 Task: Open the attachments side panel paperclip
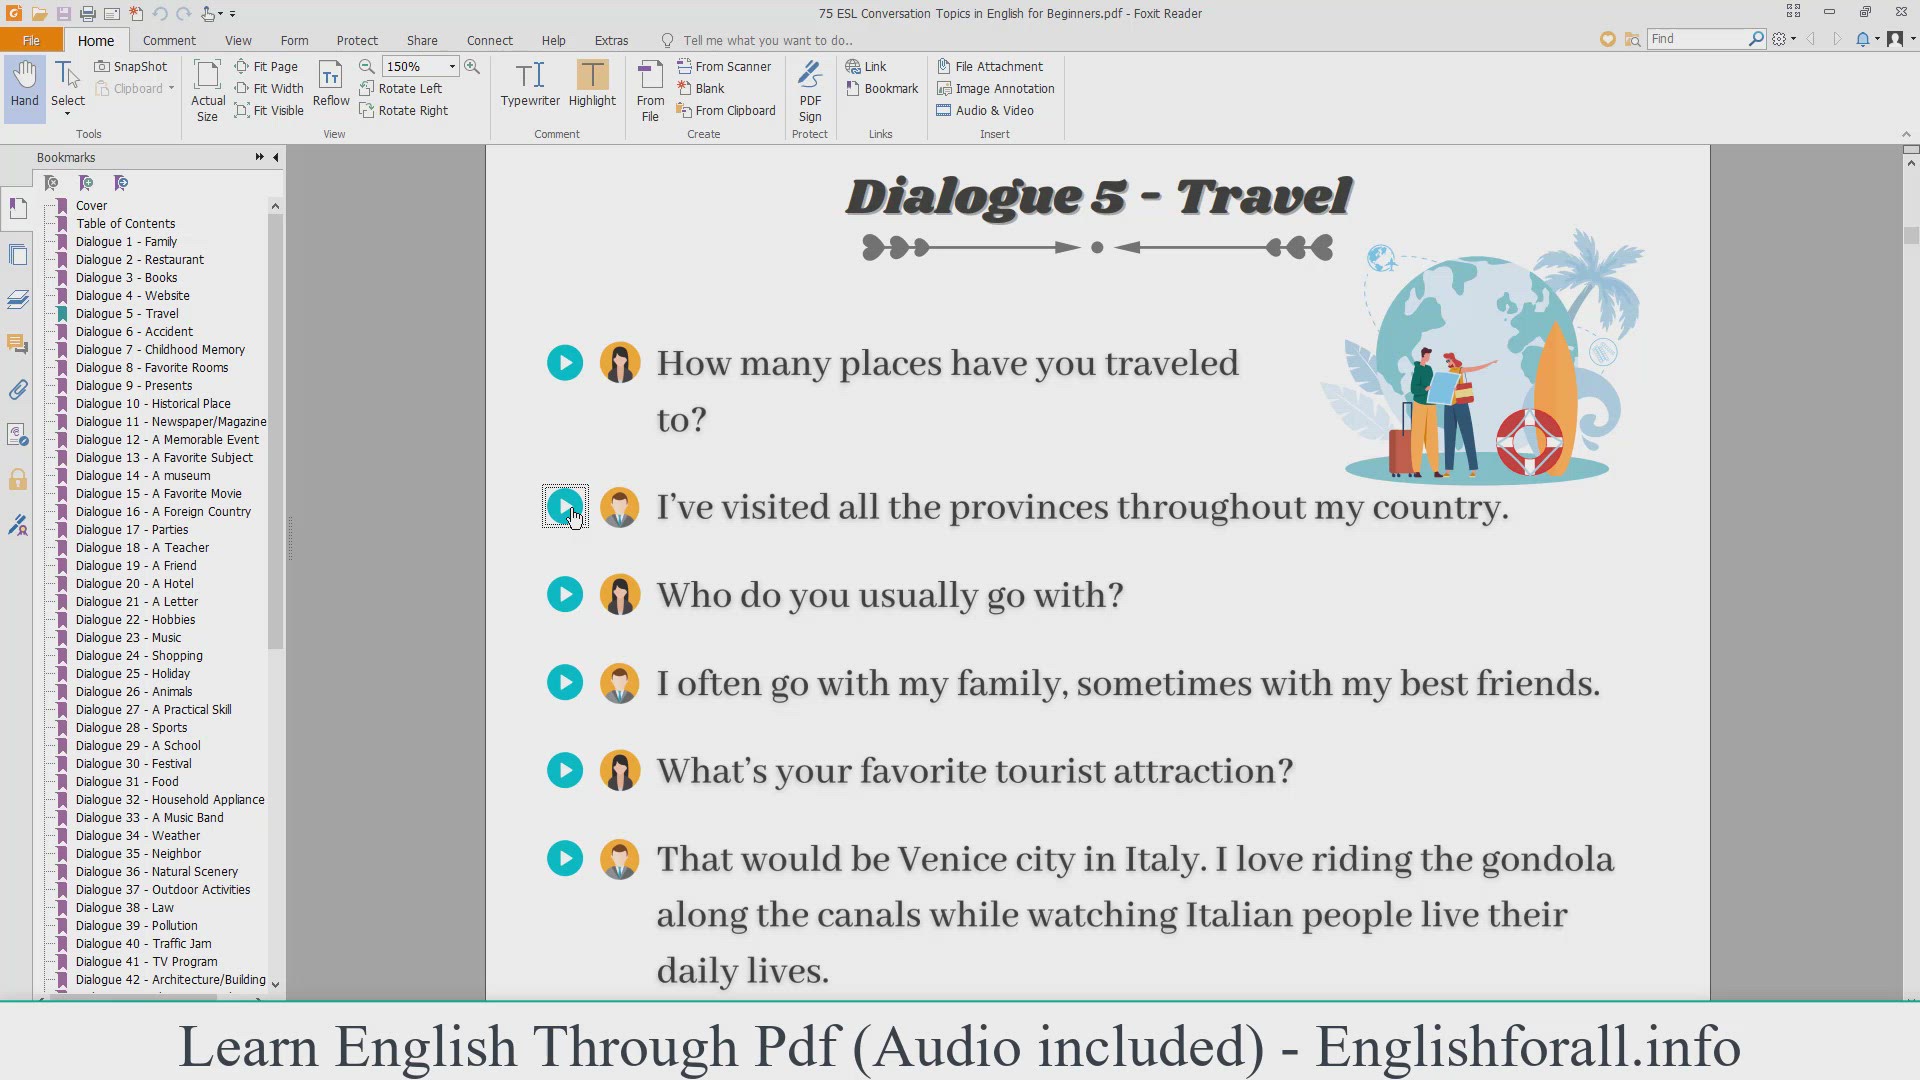point(18,390)
